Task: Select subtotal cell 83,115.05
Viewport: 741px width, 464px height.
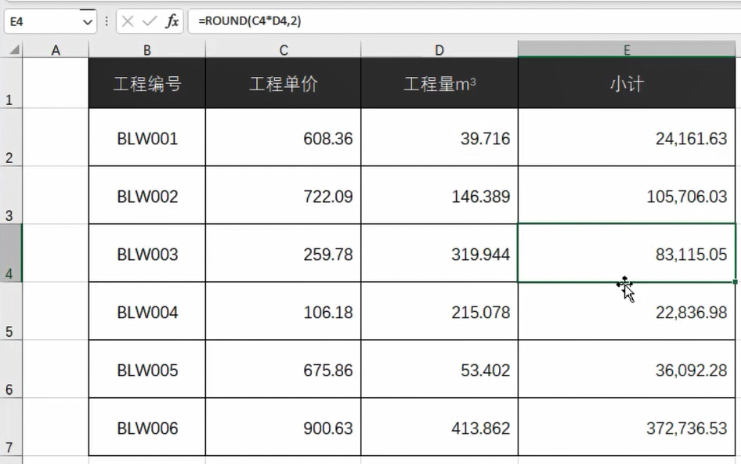Action: pos(627,253)
